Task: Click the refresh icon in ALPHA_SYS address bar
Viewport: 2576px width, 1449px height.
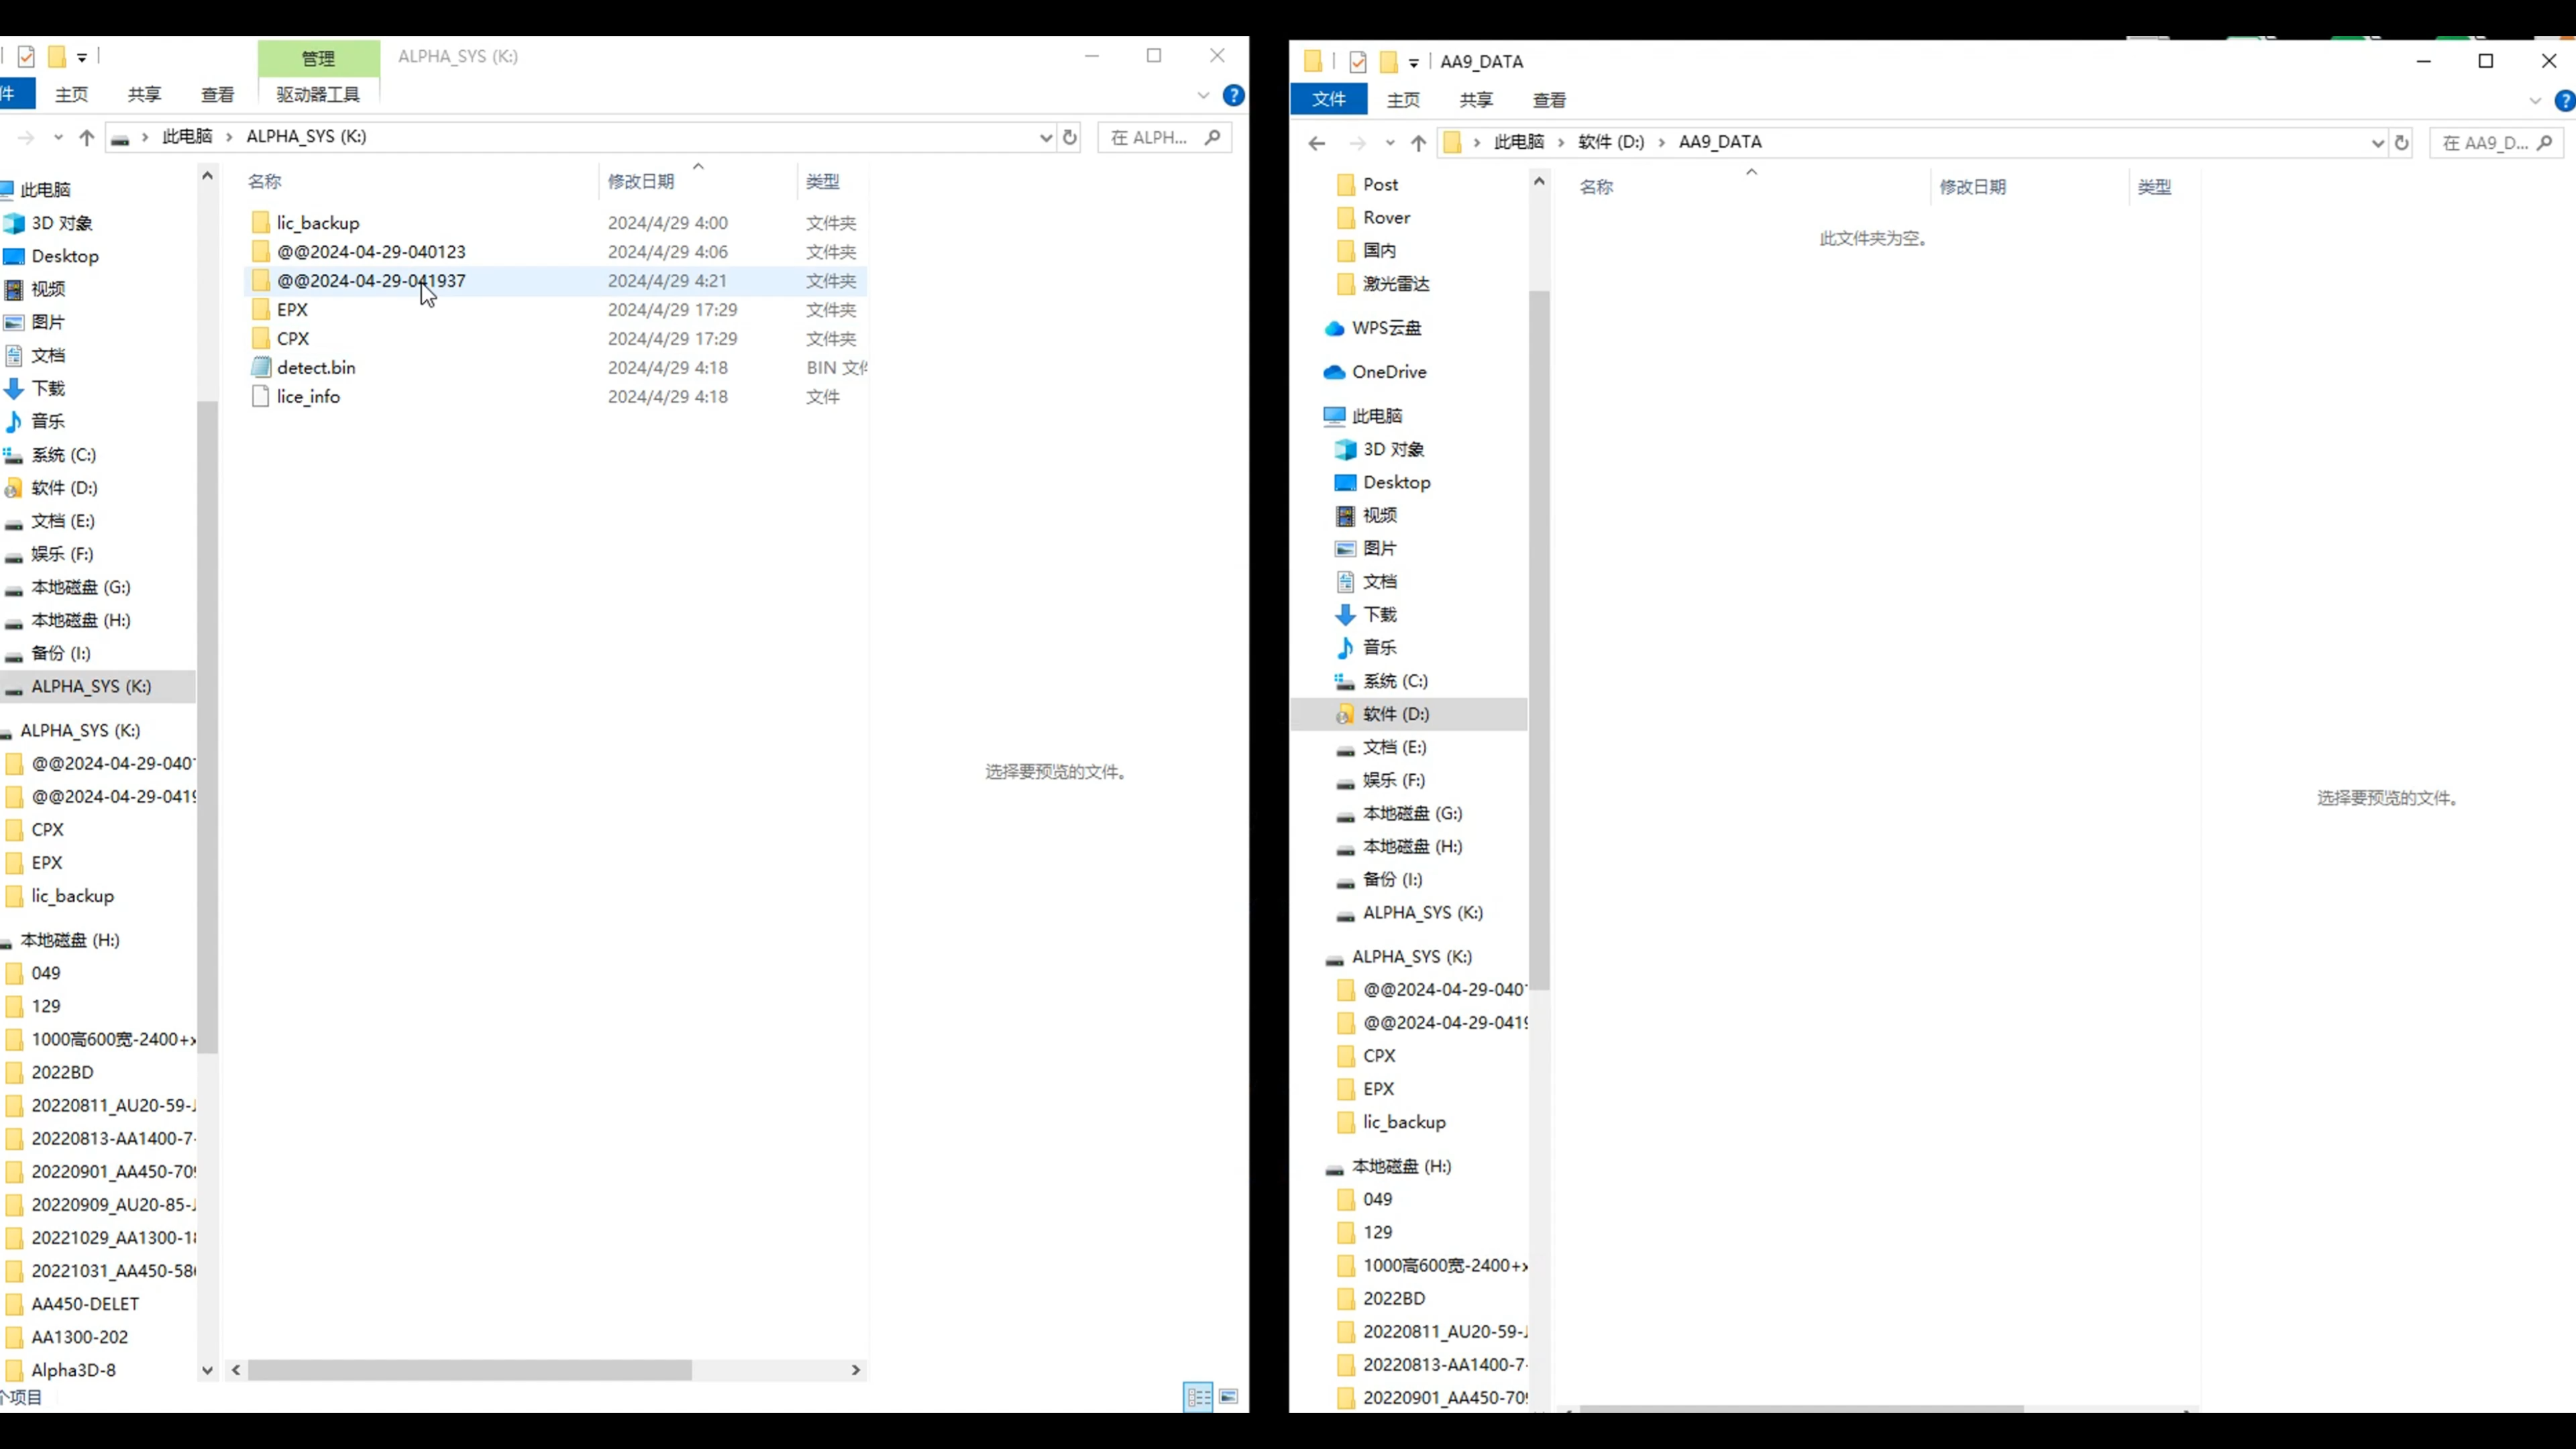Action: [1070, 137]
